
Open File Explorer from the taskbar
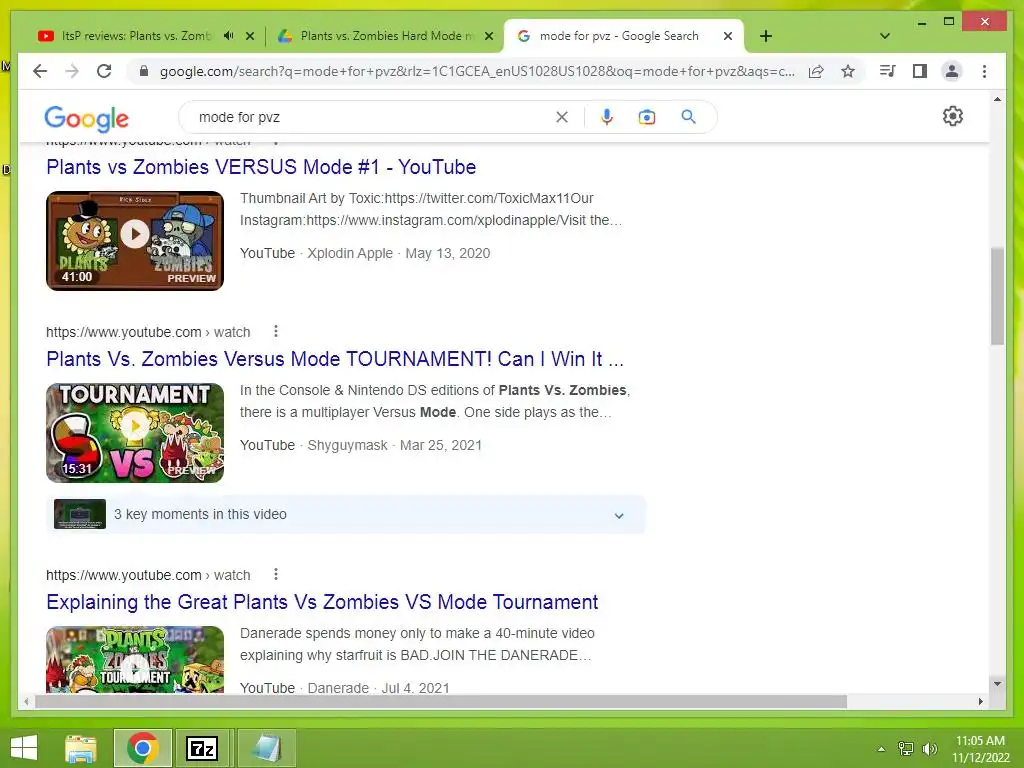click(81, 748)
